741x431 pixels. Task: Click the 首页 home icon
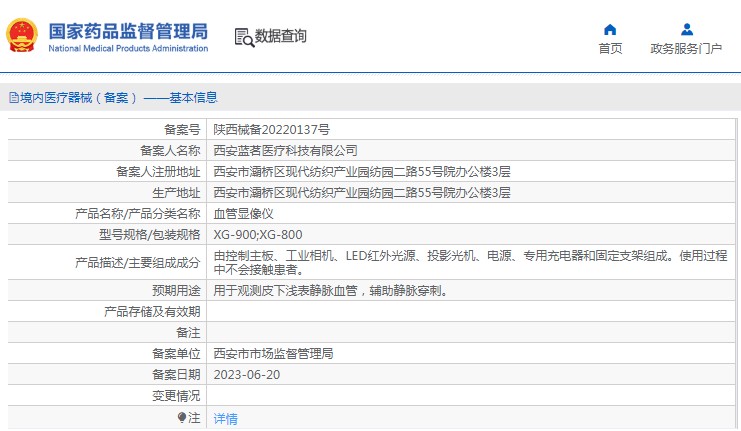tap(610, 30)
